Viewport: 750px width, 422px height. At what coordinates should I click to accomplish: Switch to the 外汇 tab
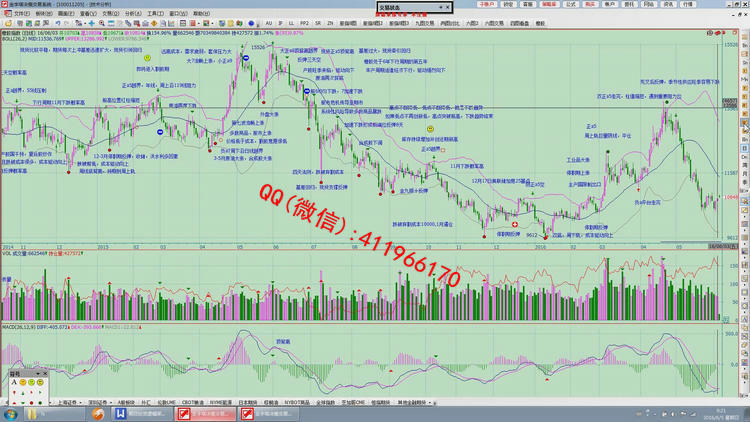pyautogui.click(x=146, y=403)
